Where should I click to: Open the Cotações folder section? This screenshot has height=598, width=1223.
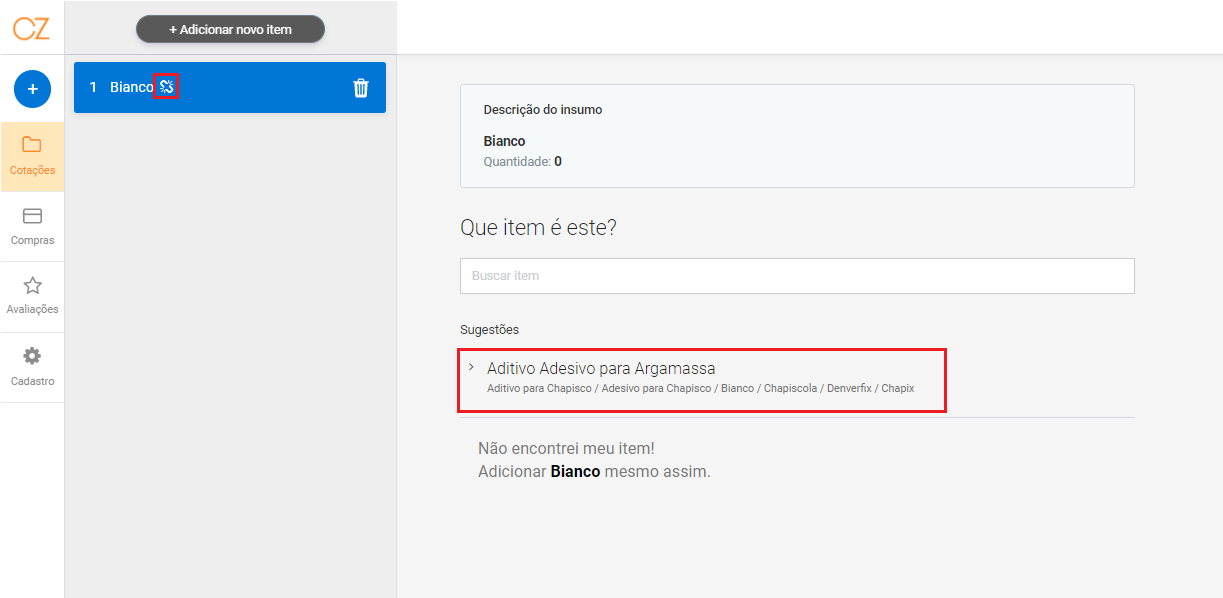32,157
